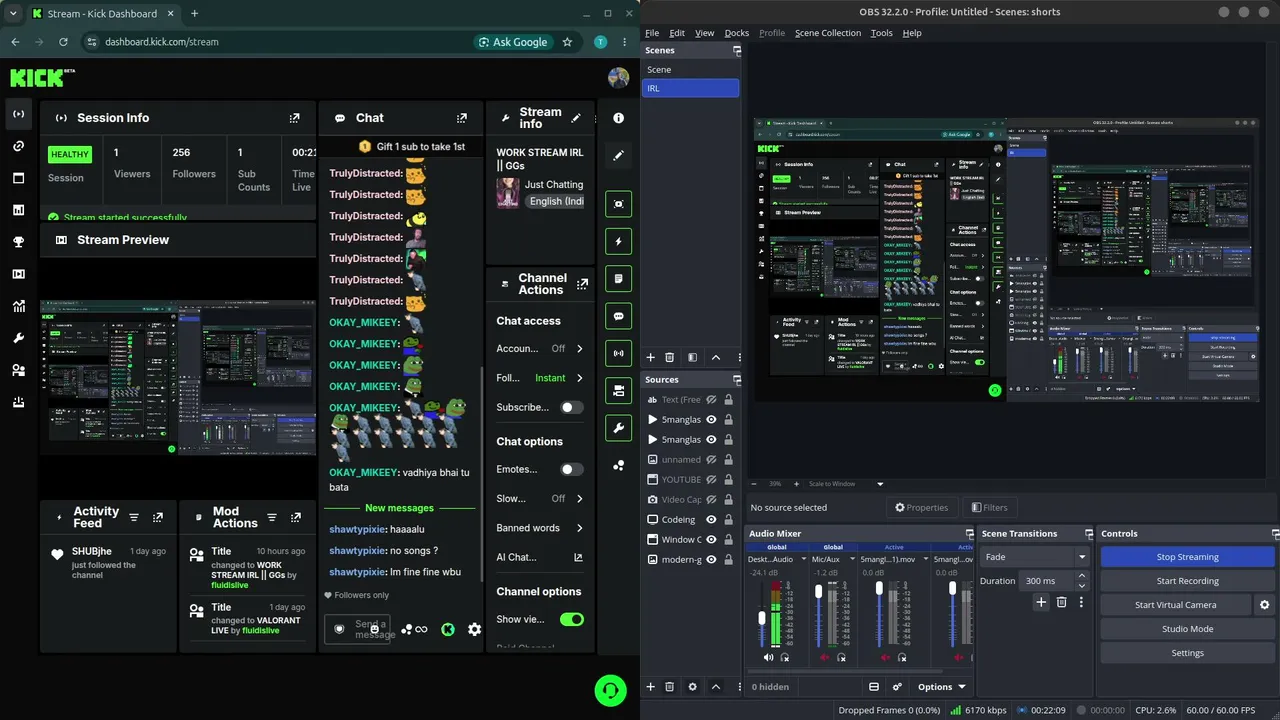The height and width of the screenshot is (720, 1280).
Task: Click the Kick stream preview thumbnail
Action: pos(178,378)
